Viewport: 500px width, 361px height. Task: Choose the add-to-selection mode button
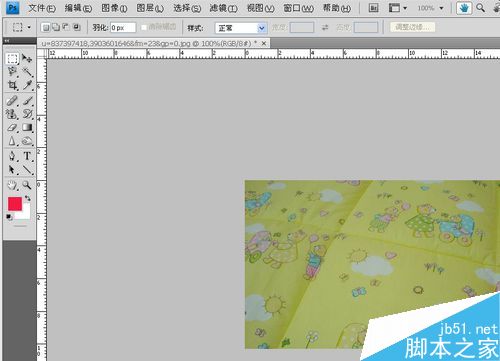[x=56, y=27]
